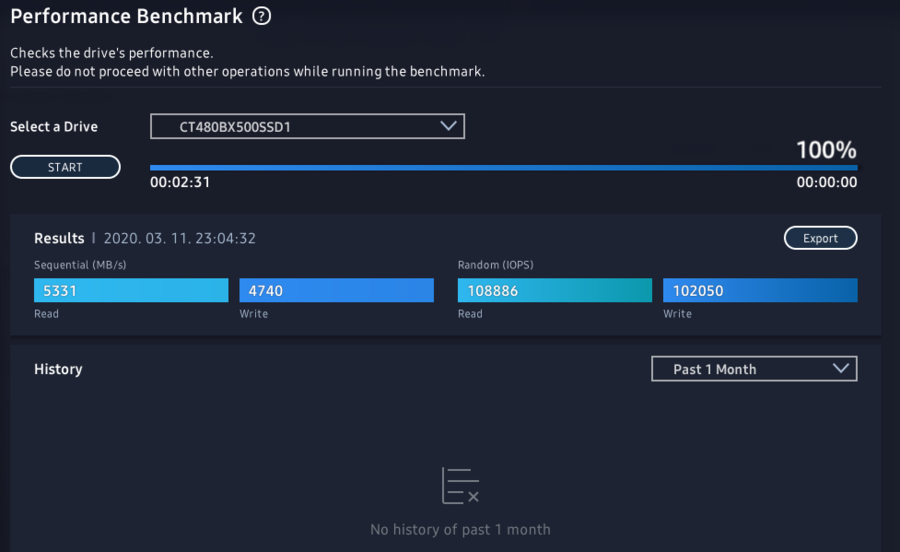Screen dimensions: 900x552
Task: Select the CT480BX500SSD1 drive combo box
Action: click(x=307, y=126)
